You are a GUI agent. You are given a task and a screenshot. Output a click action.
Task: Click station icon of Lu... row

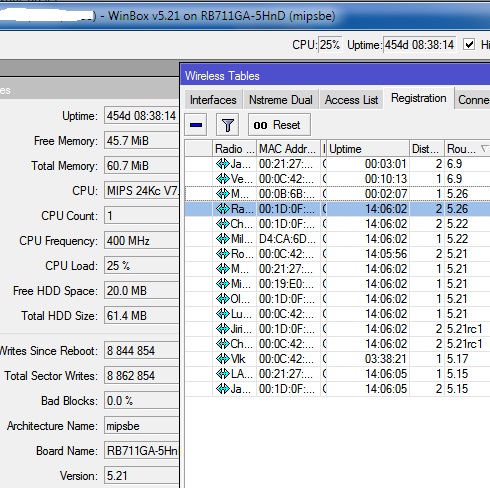[222, 314]
